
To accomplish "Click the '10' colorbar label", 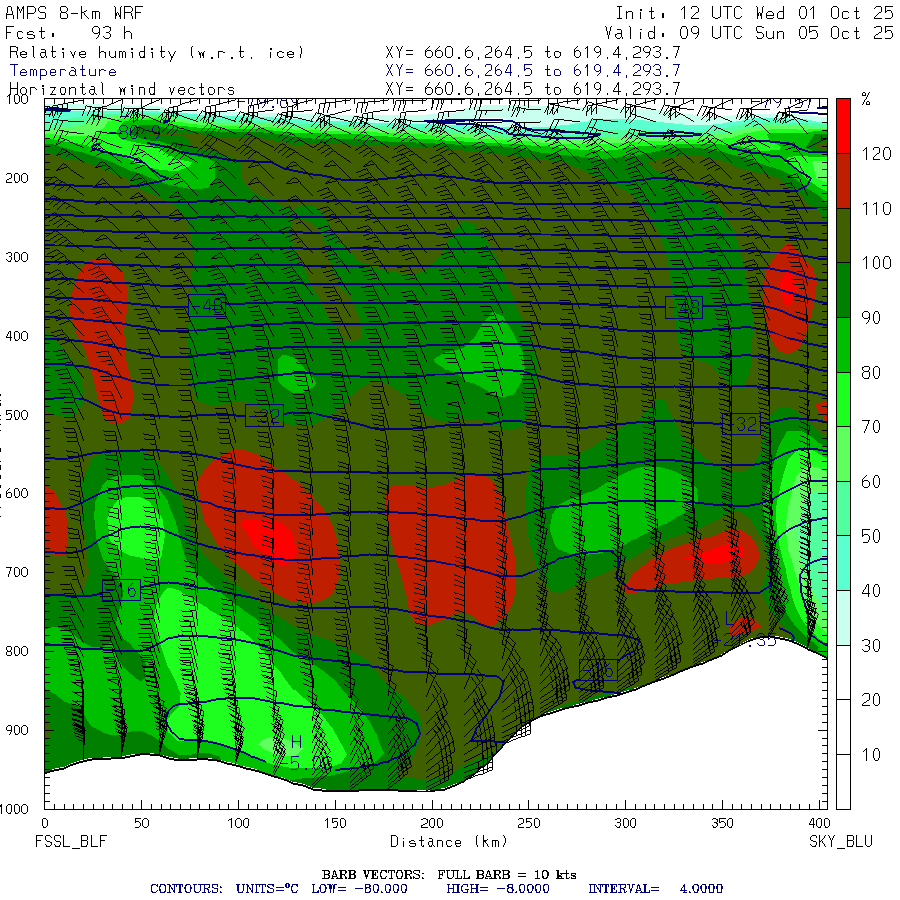I will click(x=871, y=755).
